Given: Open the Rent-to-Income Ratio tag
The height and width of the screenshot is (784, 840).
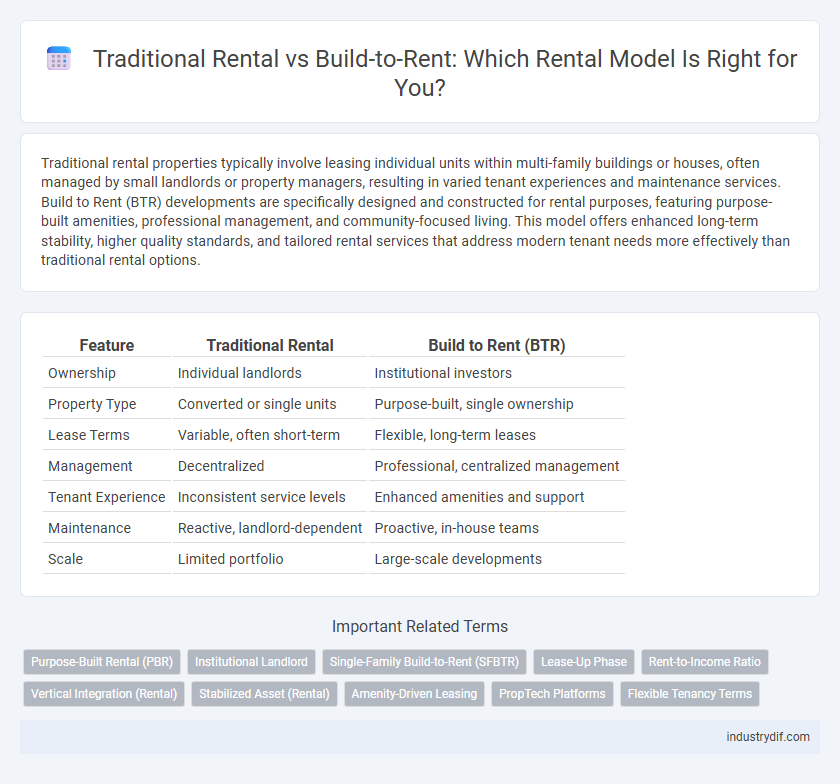Looking at the screenshot, I should click(704, 662).
